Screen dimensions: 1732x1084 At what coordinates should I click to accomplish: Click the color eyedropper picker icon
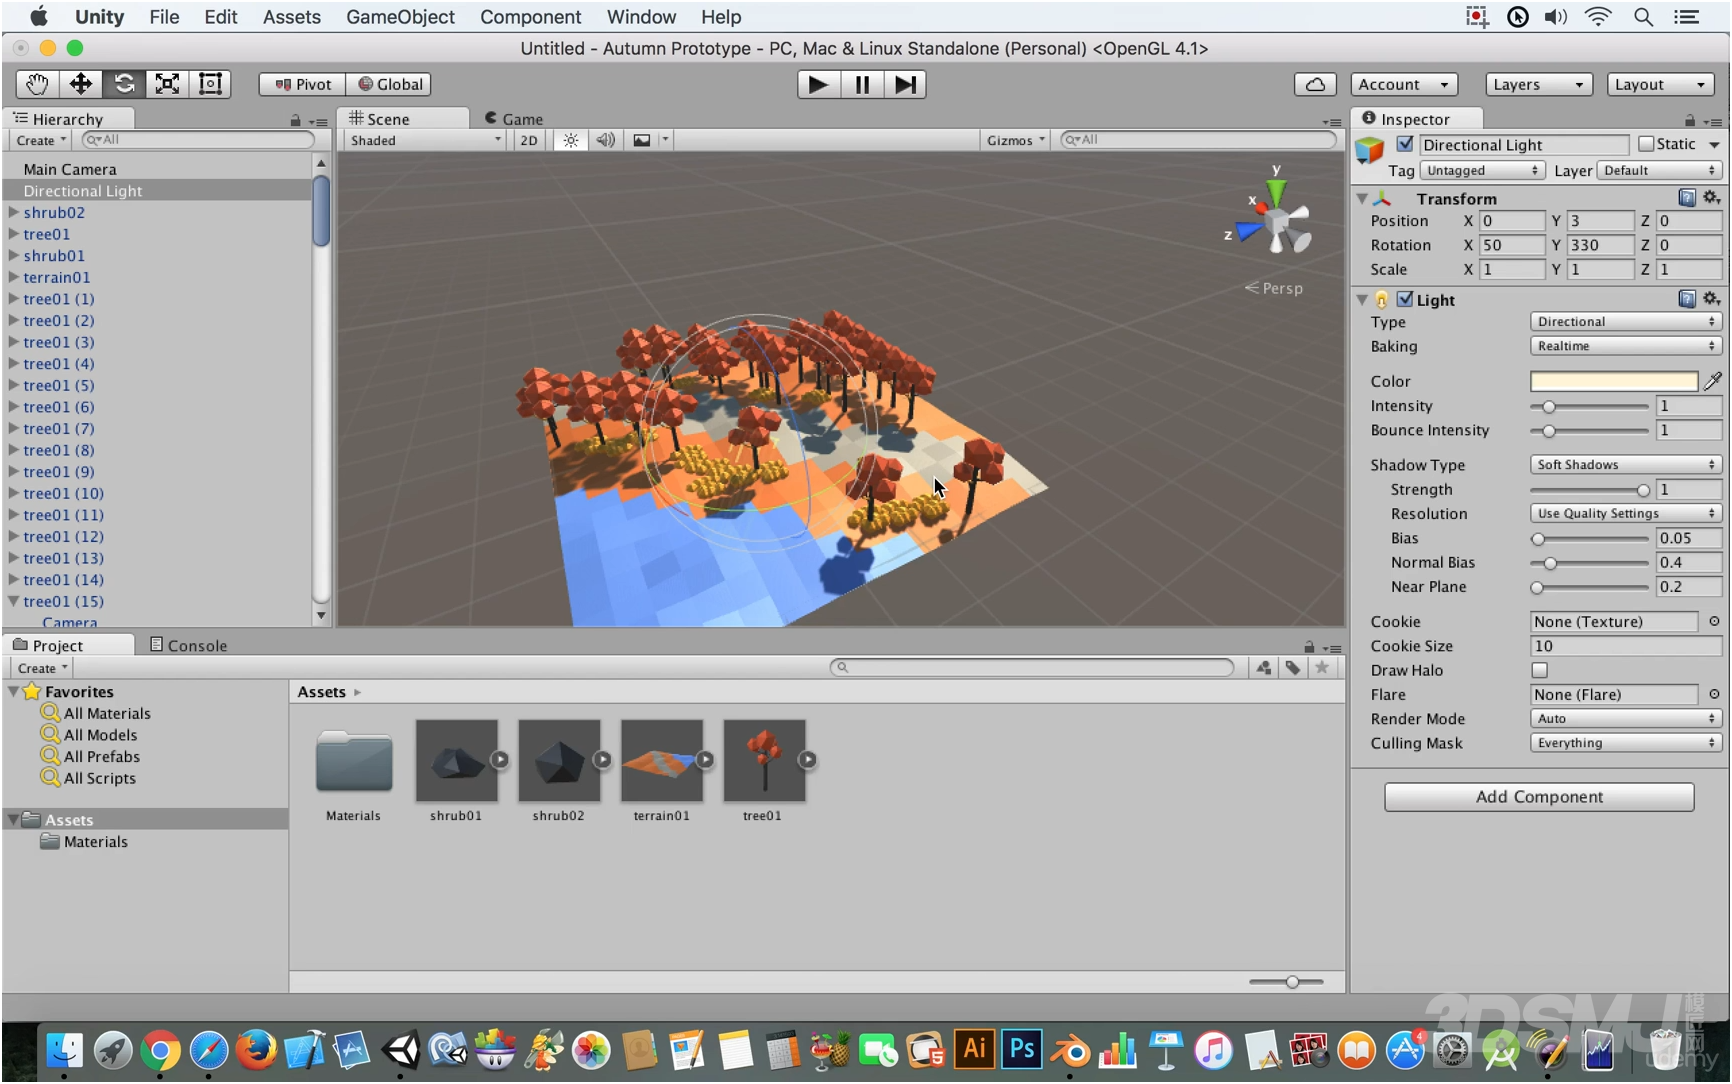point(1713,381)
